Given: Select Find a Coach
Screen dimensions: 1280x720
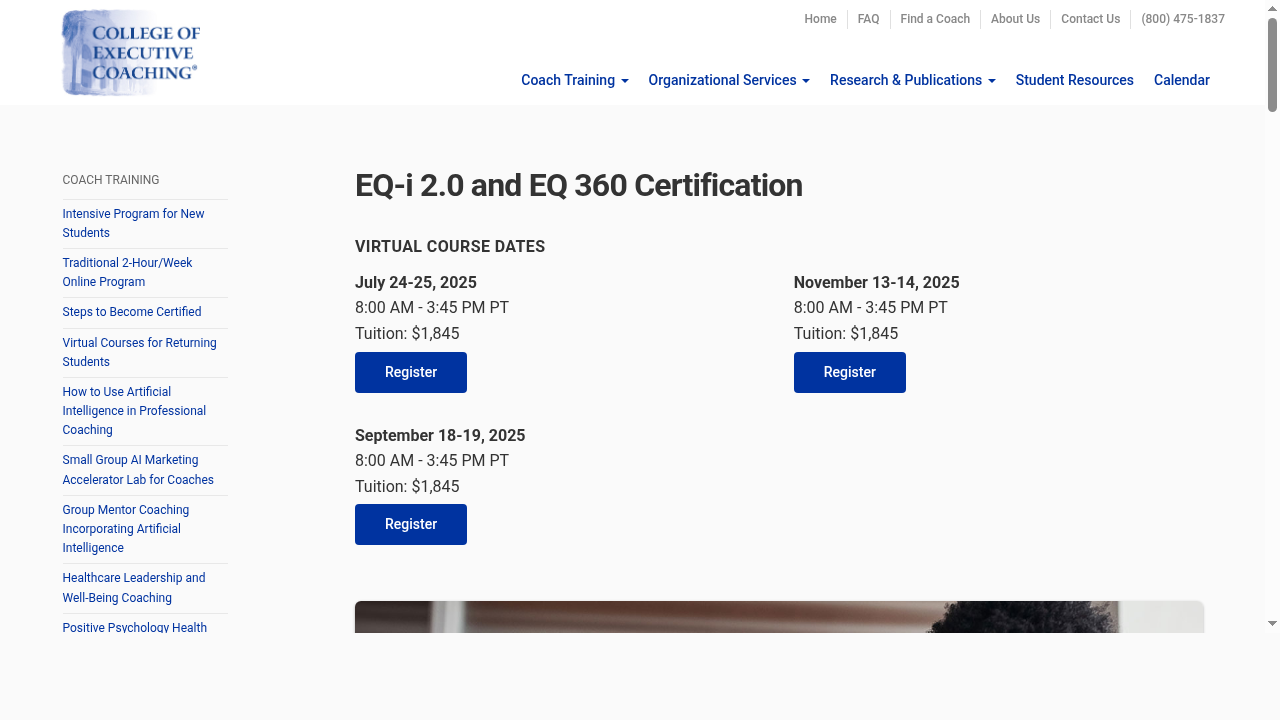Looking at the screenshot, I should coord(935,19).
